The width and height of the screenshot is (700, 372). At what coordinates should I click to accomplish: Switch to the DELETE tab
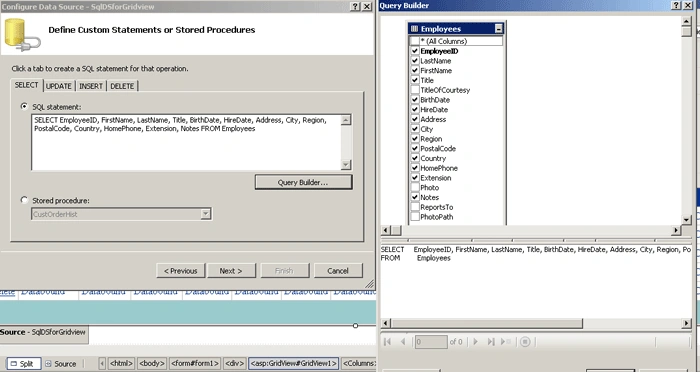point(122,86)
